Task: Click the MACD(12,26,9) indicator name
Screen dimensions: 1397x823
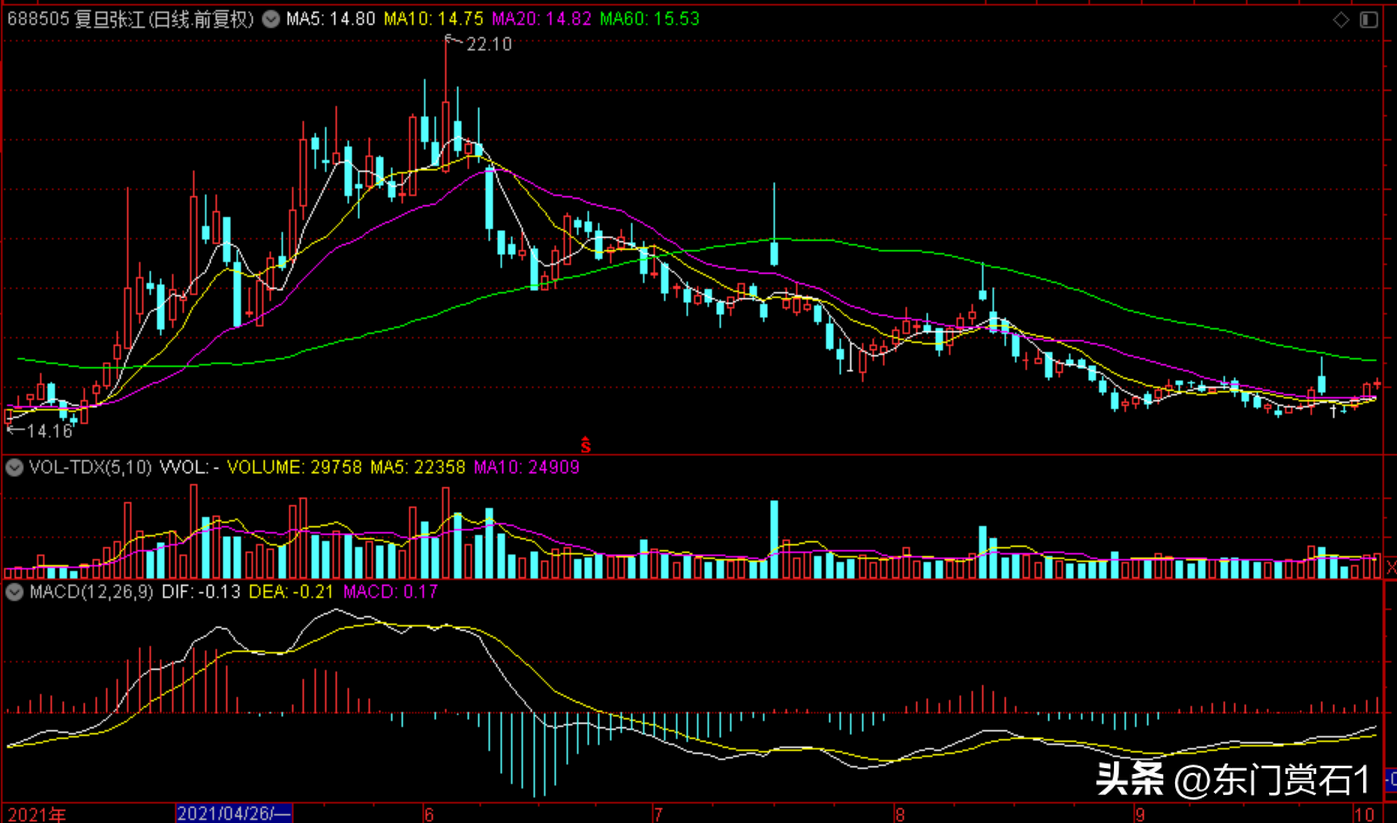Action: tap(91, 592)
